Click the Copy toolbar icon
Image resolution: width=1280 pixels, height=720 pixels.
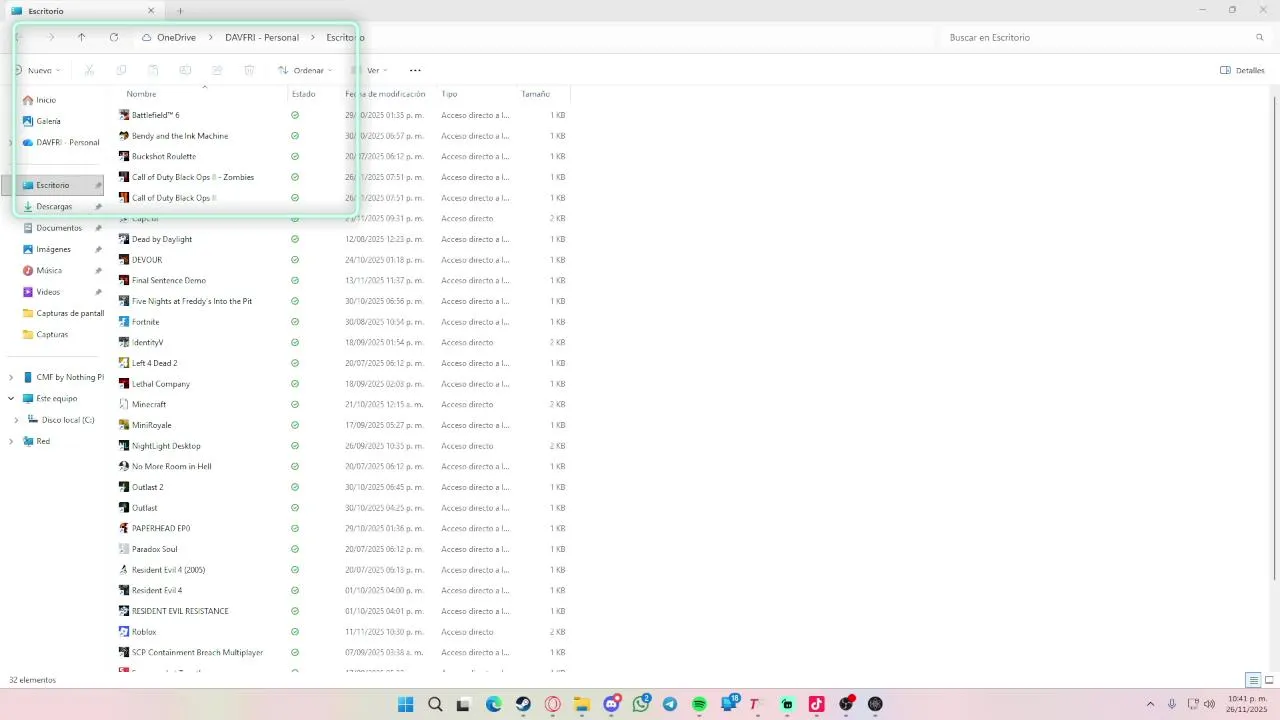(x=121, y=70)
